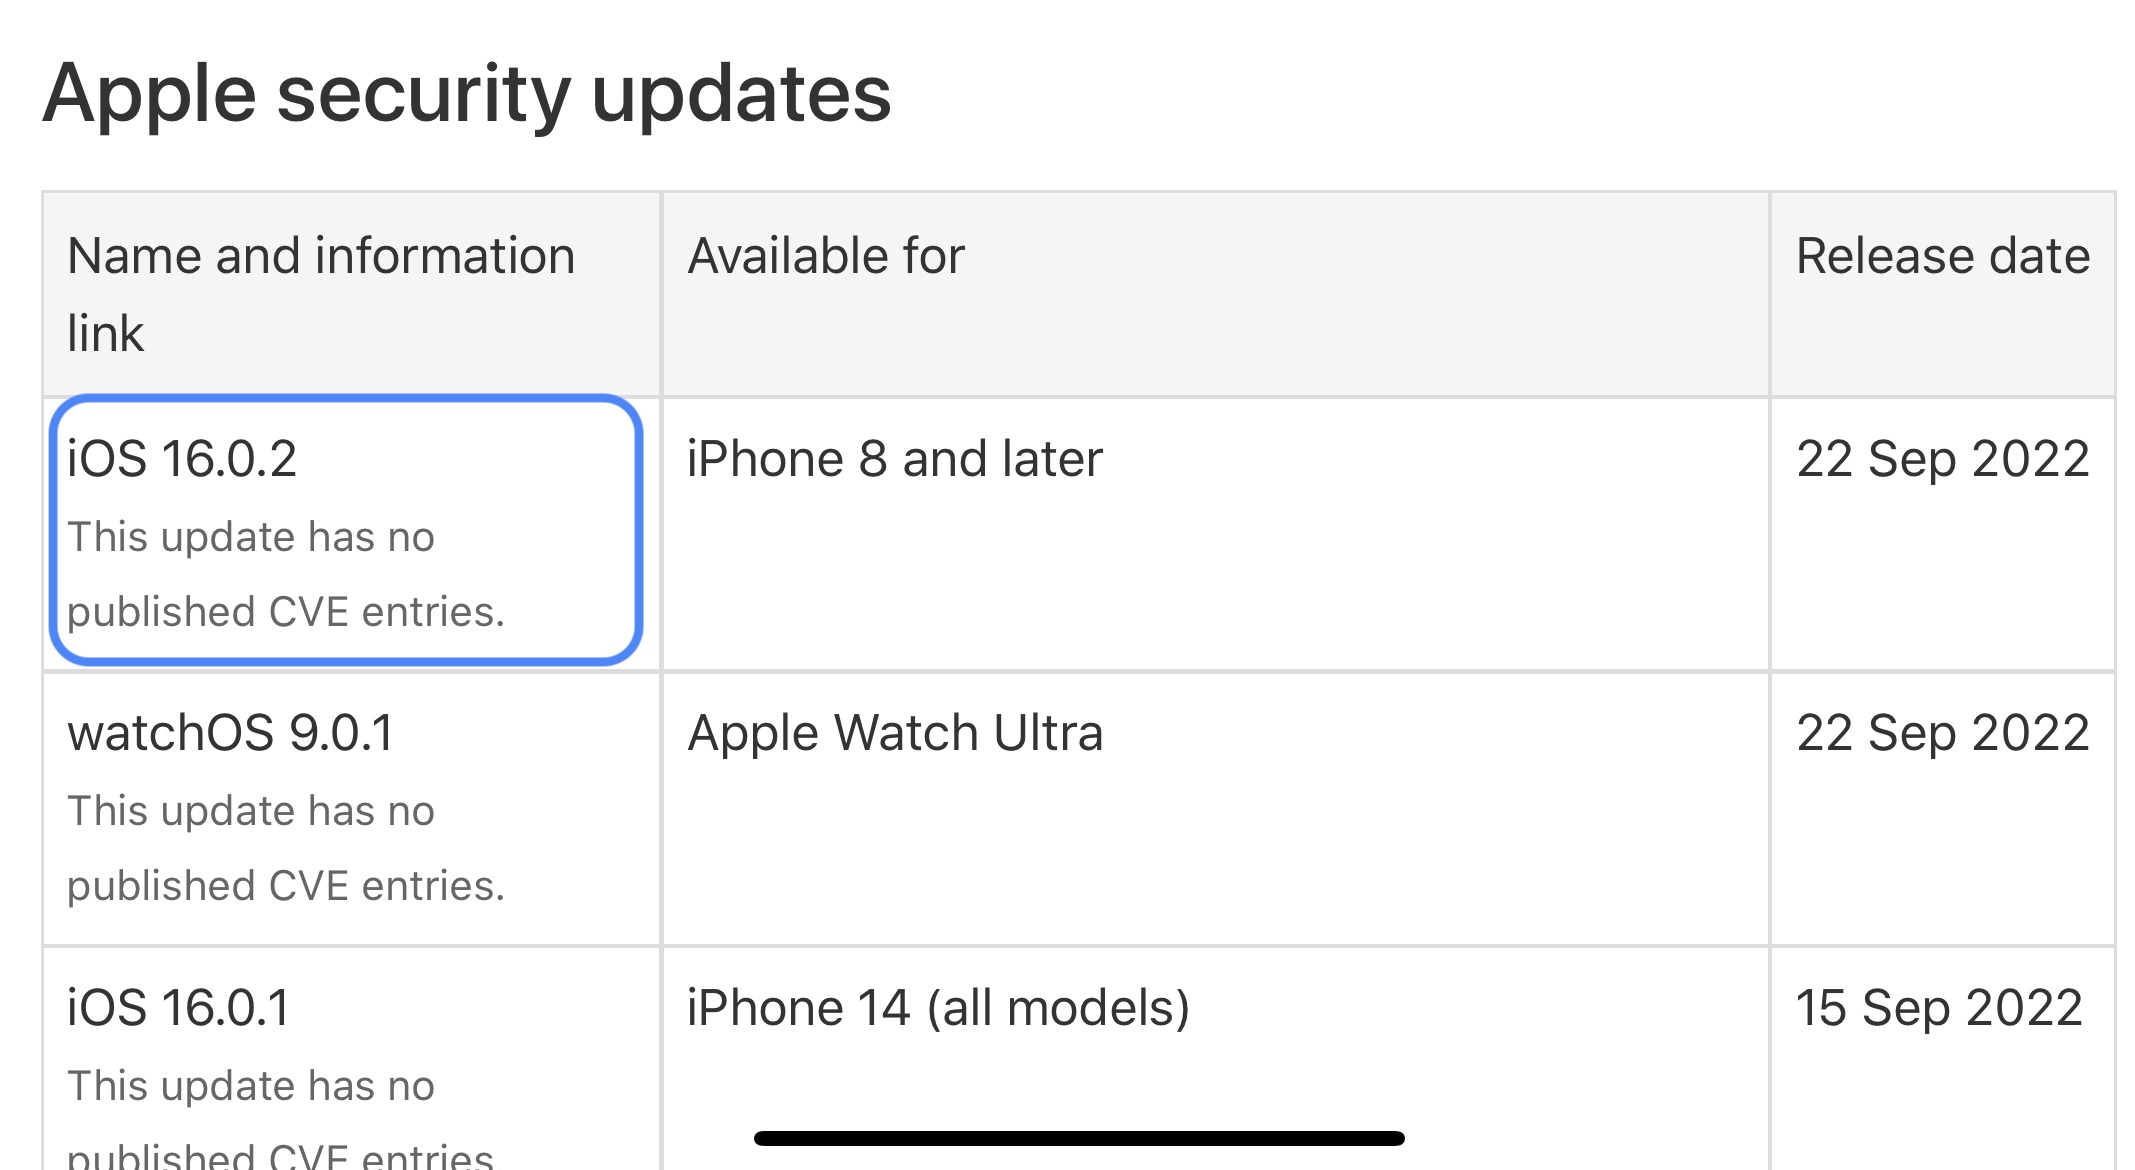Click the watchOS 9.0.1 update name

click(230, 733)
